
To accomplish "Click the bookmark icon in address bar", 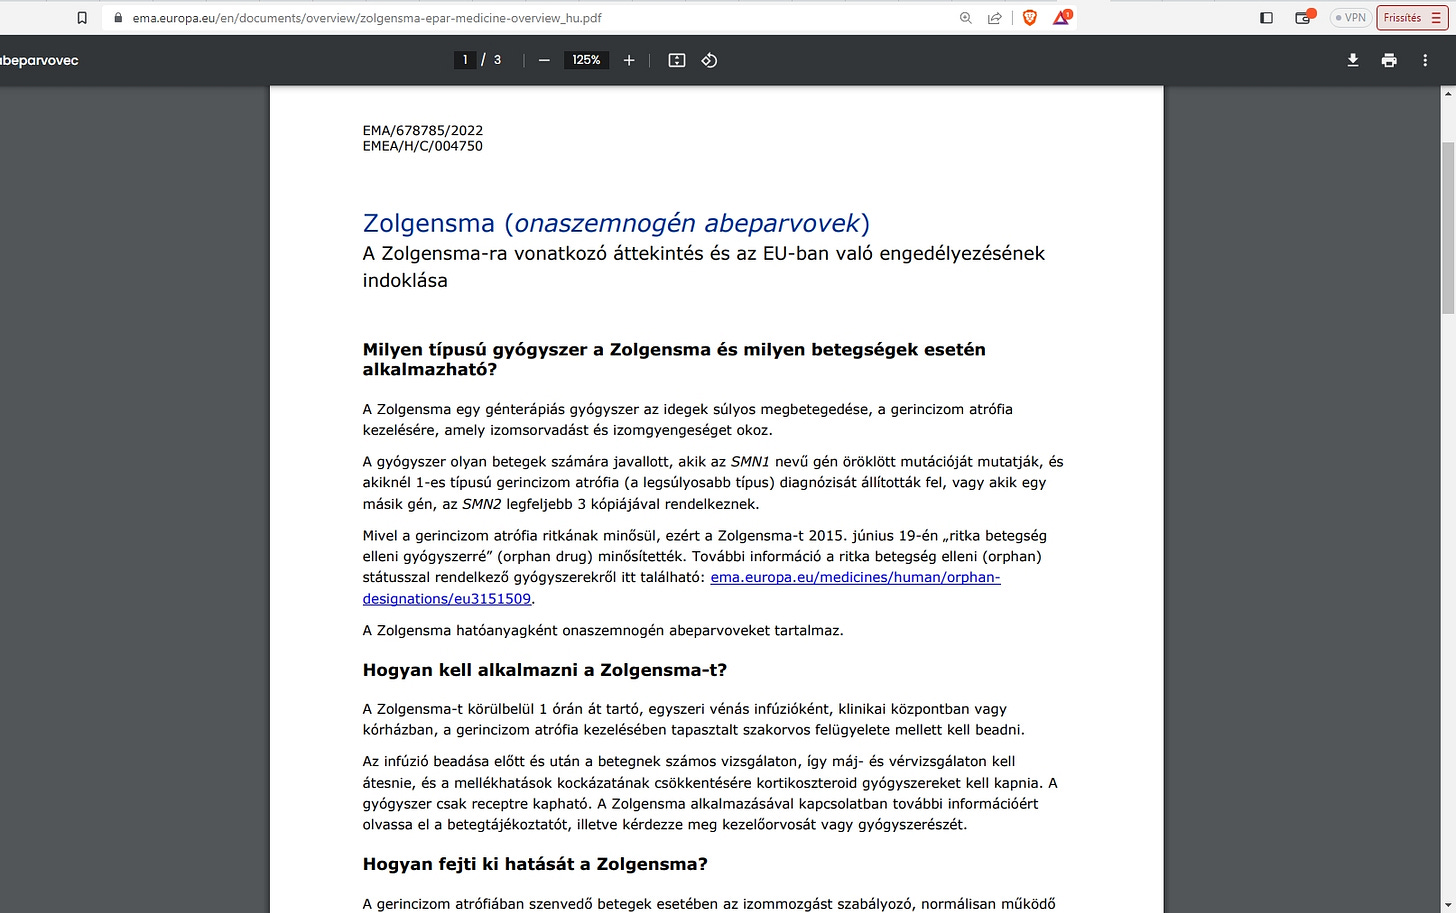I will [82, 18].
